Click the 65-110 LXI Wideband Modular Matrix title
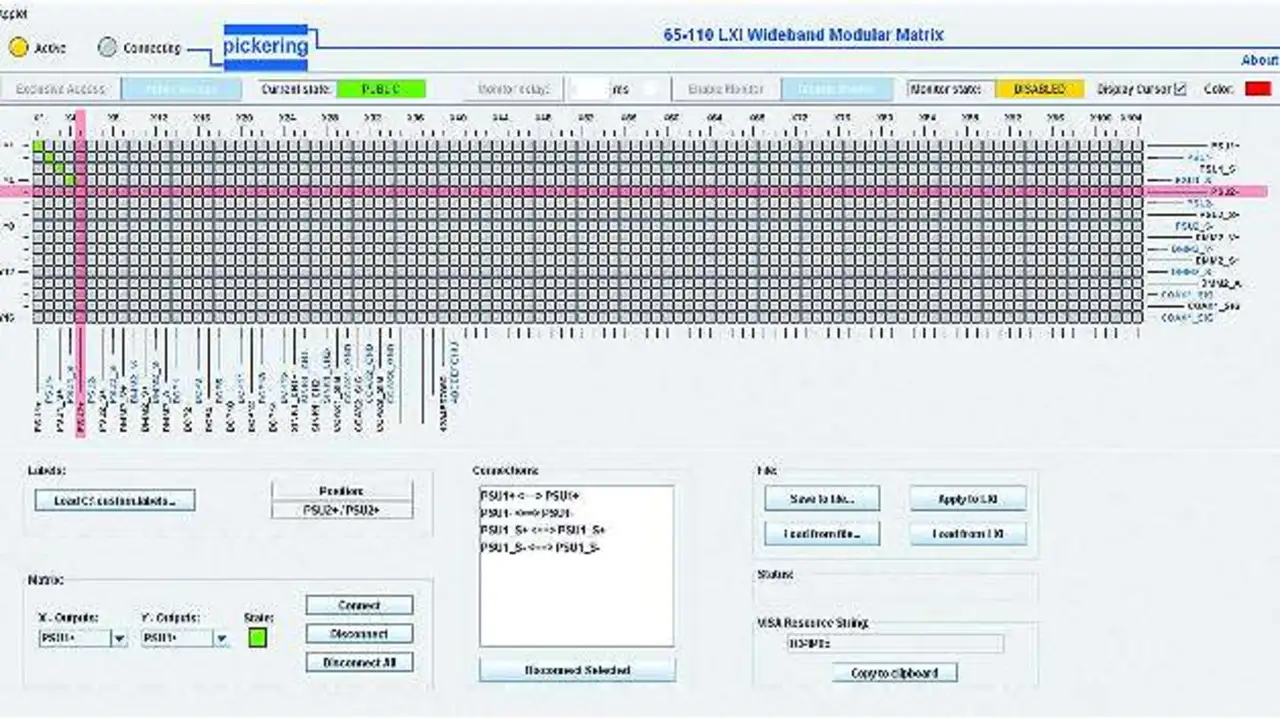The width and height of the screenshot is (1280, 719). click(x=804, y=35)
